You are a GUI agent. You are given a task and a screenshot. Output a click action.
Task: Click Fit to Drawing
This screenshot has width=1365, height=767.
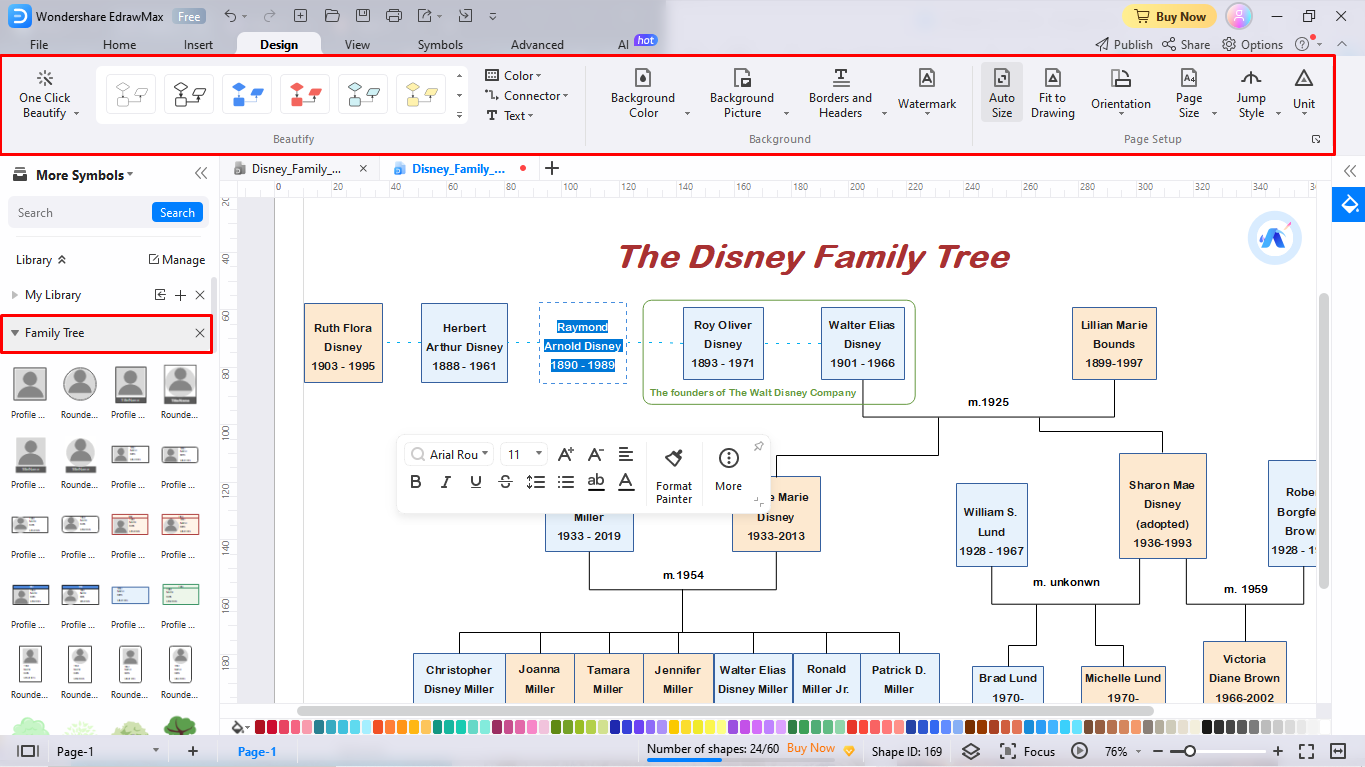pyautogui.click(x=1053, y=94)
